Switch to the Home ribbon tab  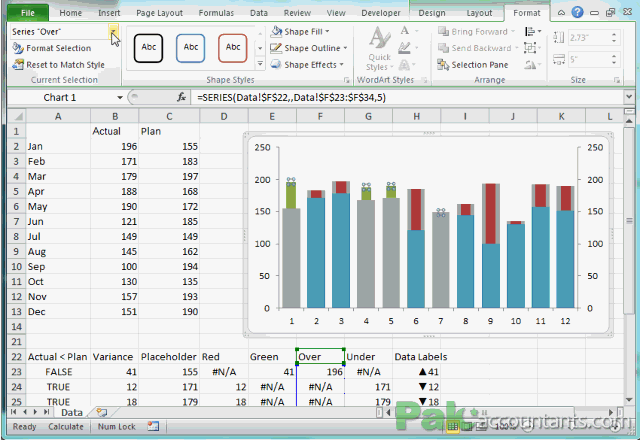(71, 13)
